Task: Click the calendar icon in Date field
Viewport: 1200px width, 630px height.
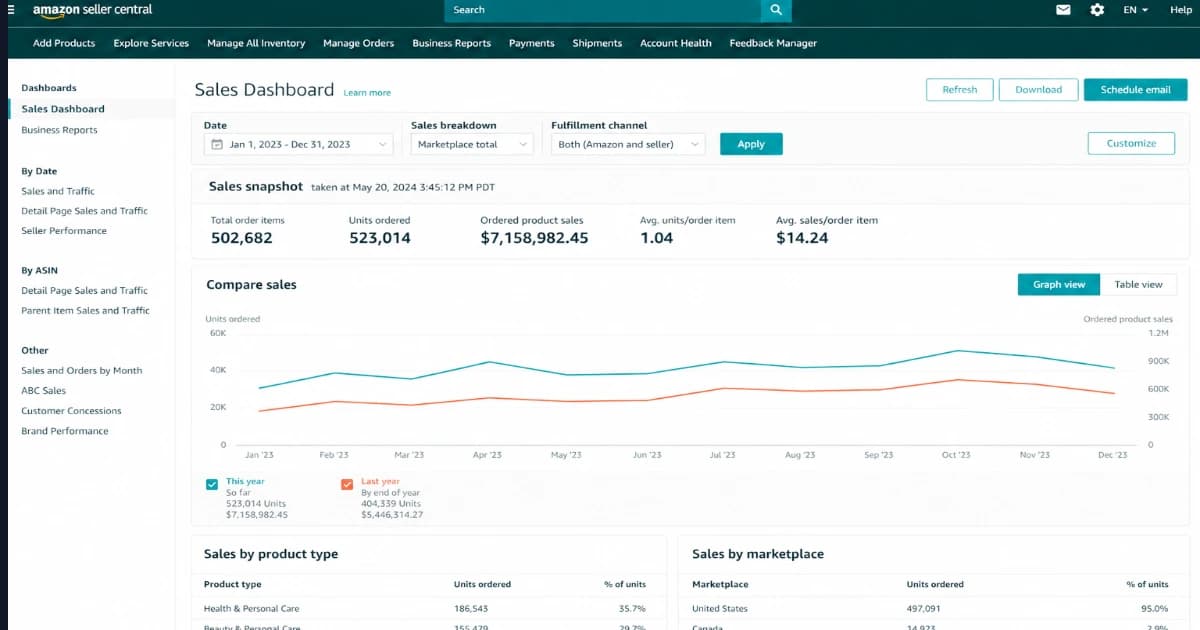Action: 217,144
